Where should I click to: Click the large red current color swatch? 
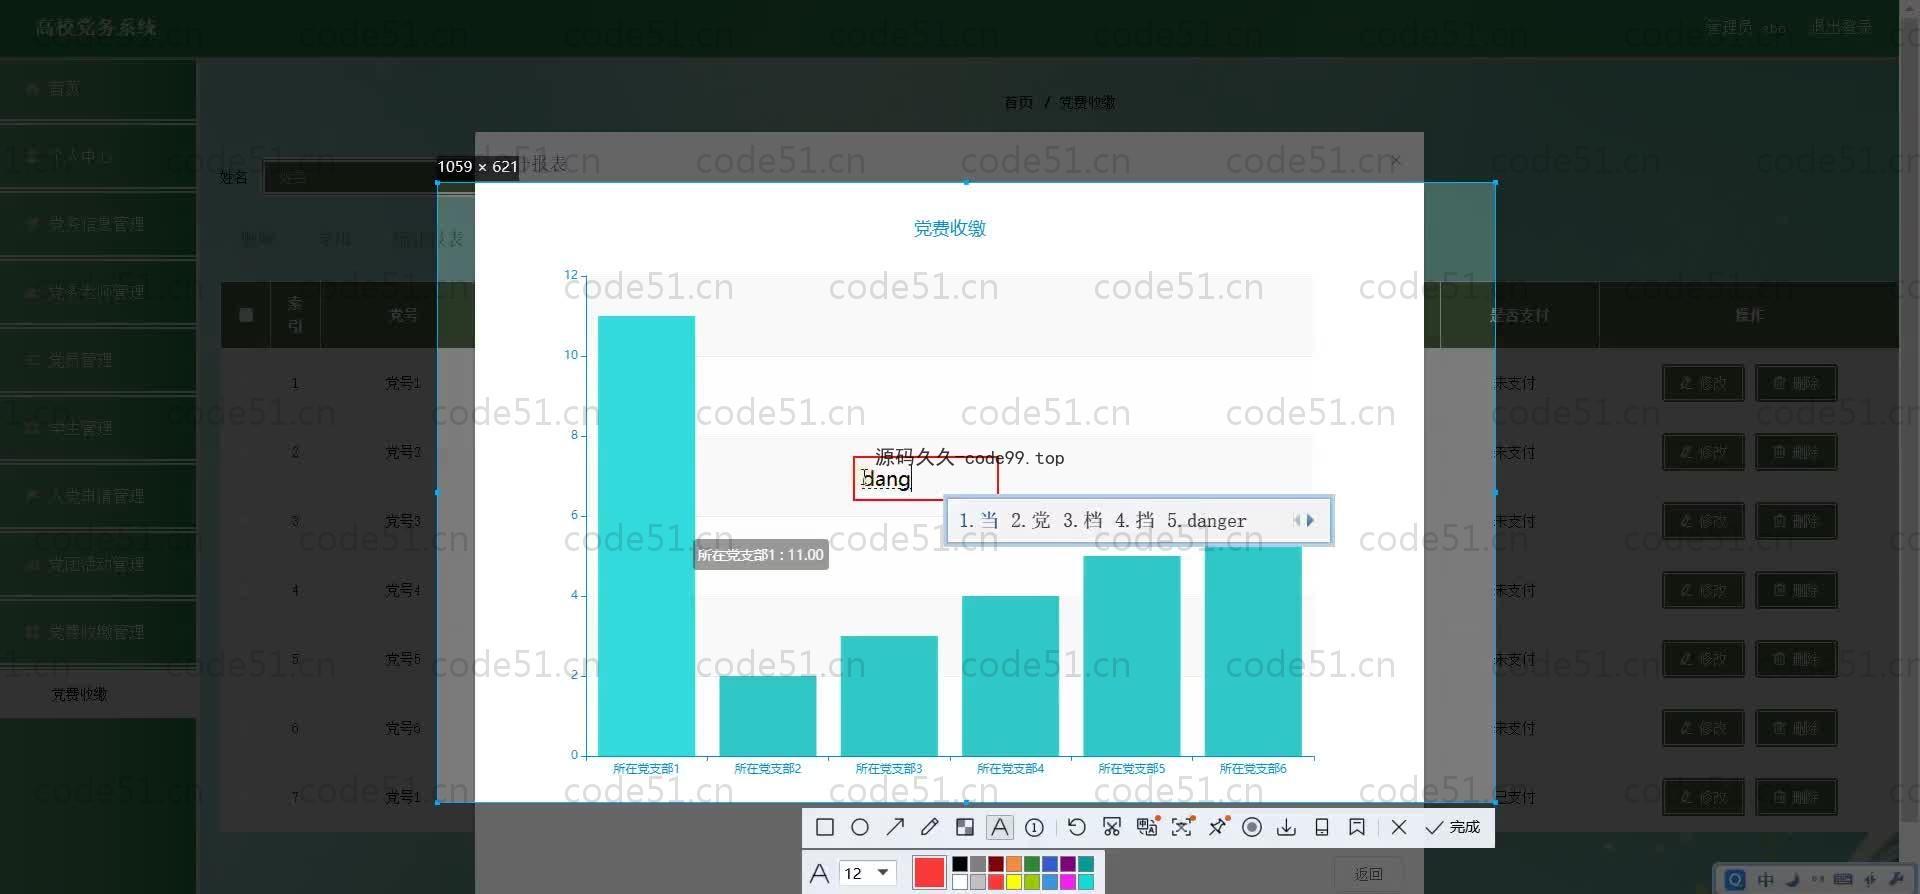click(x=929, y=873)
